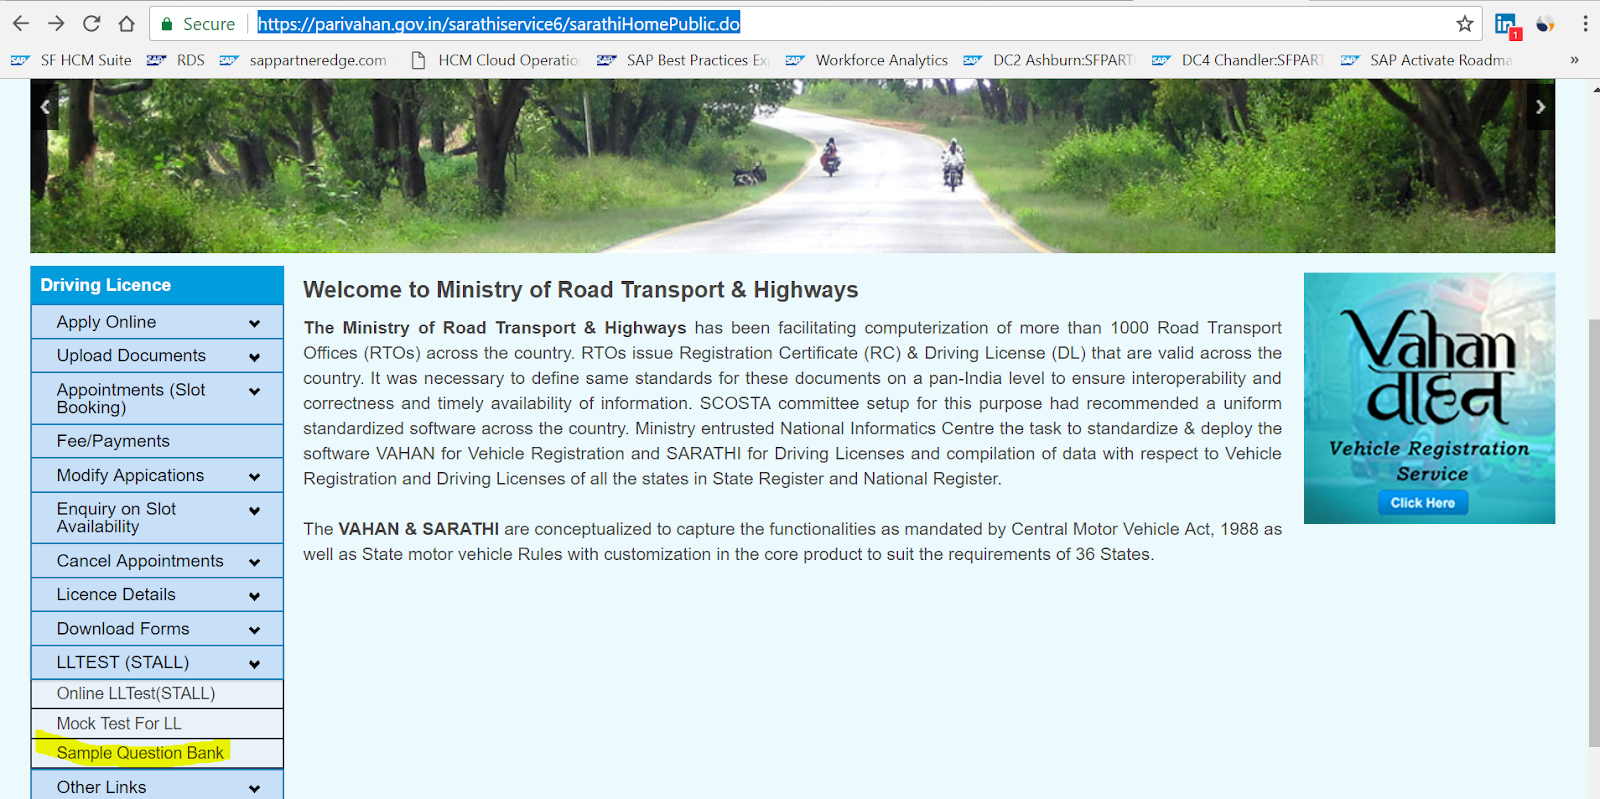Viewport: 1600px width, 799px height.
Task: Open the Vahan Vehicle Registration Service image
Action: [x=1429, y=398]
